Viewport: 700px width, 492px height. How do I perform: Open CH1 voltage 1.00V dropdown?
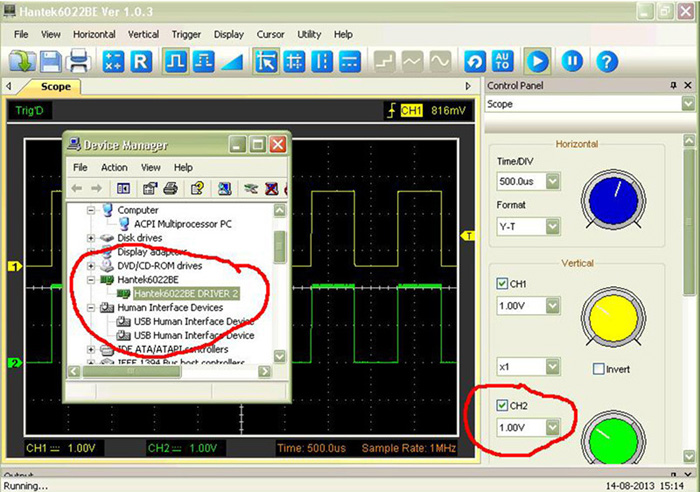[x=553, y=306]
